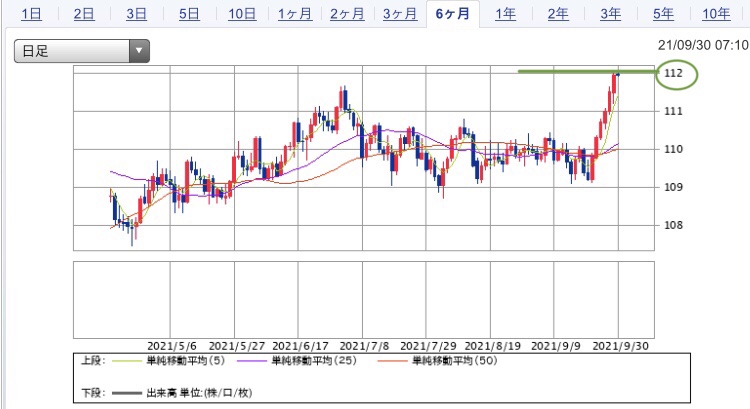Click the active 6ヶ月 tab
The image size is (750, 409).
(x=452, y=14)
